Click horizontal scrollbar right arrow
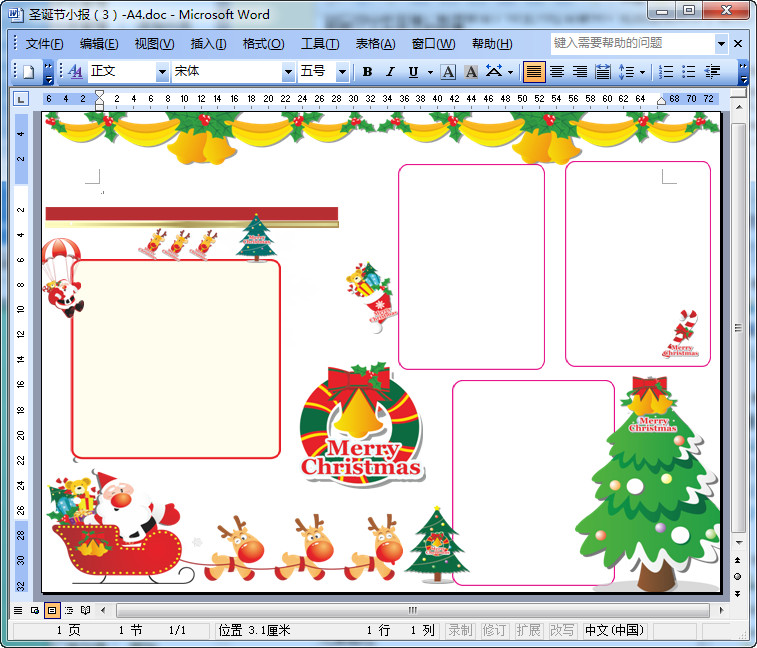757x648 pixels. (721, 610)
